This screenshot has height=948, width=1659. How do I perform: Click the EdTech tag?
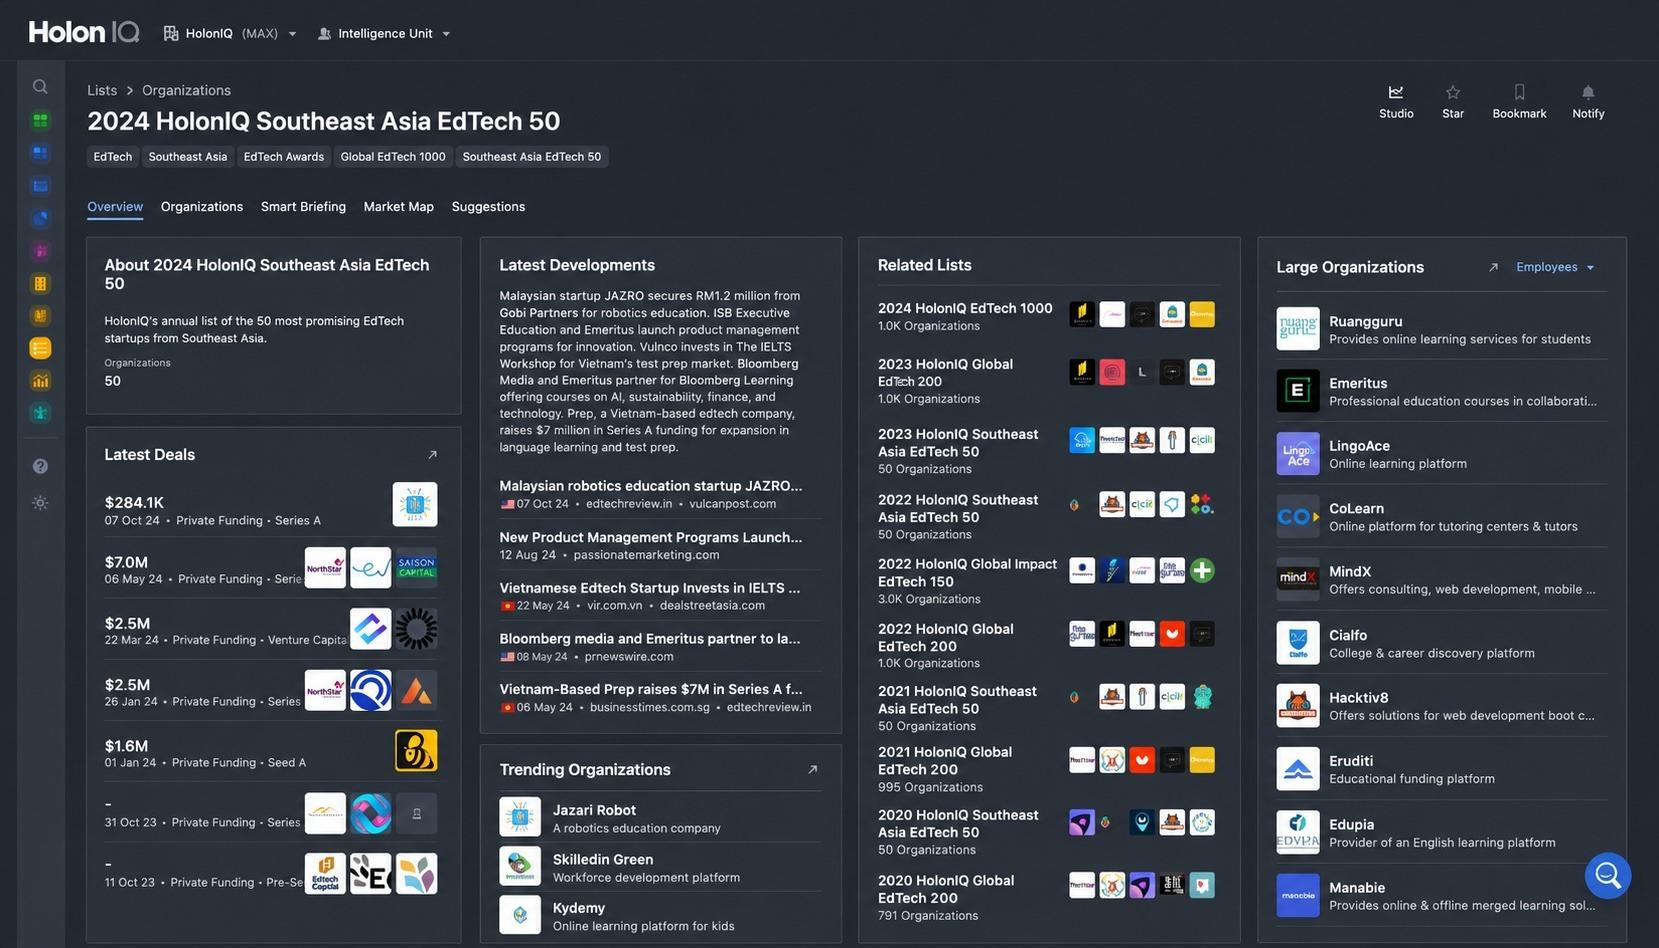113,157
